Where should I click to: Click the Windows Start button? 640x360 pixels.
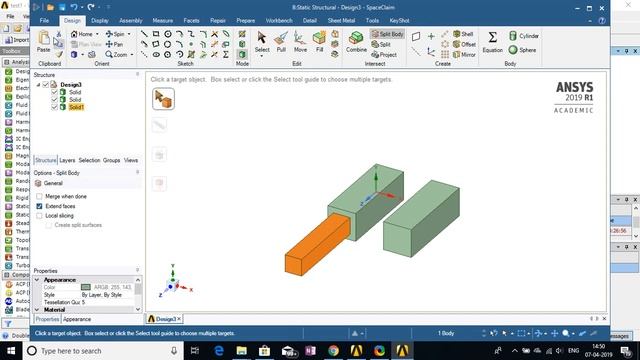(11, 351)
